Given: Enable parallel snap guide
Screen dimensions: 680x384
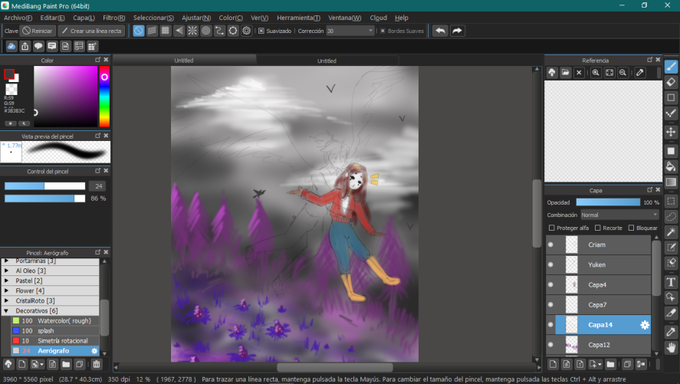Looking at the screenshot, I should point(152,31).
